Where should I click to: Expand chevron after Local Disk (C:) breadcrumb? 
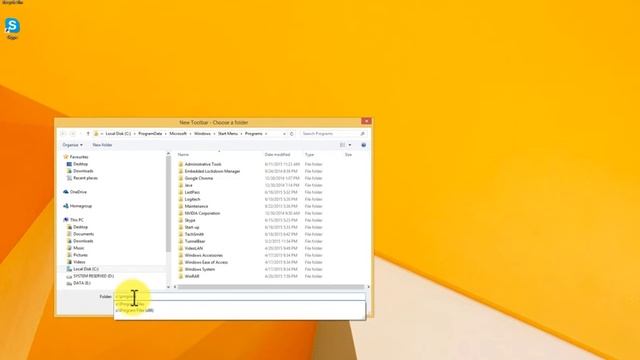tap(134, 133)
